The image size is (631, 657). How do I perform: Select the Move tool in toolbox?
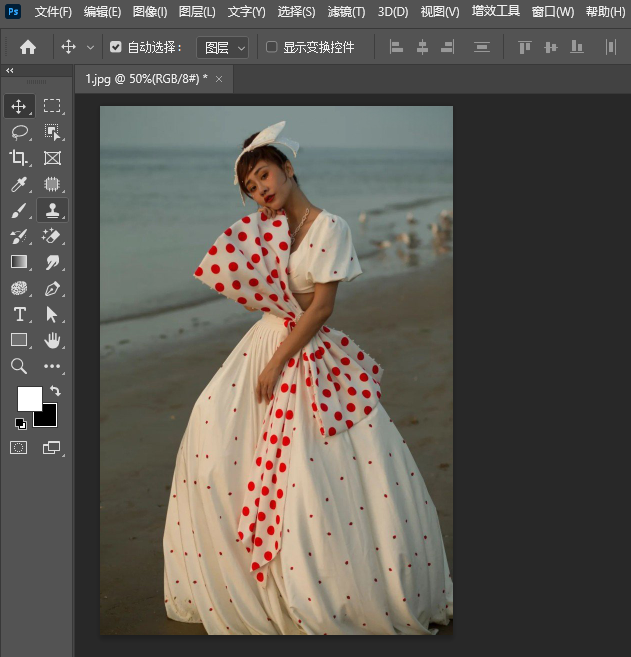(x=19, y=106)
